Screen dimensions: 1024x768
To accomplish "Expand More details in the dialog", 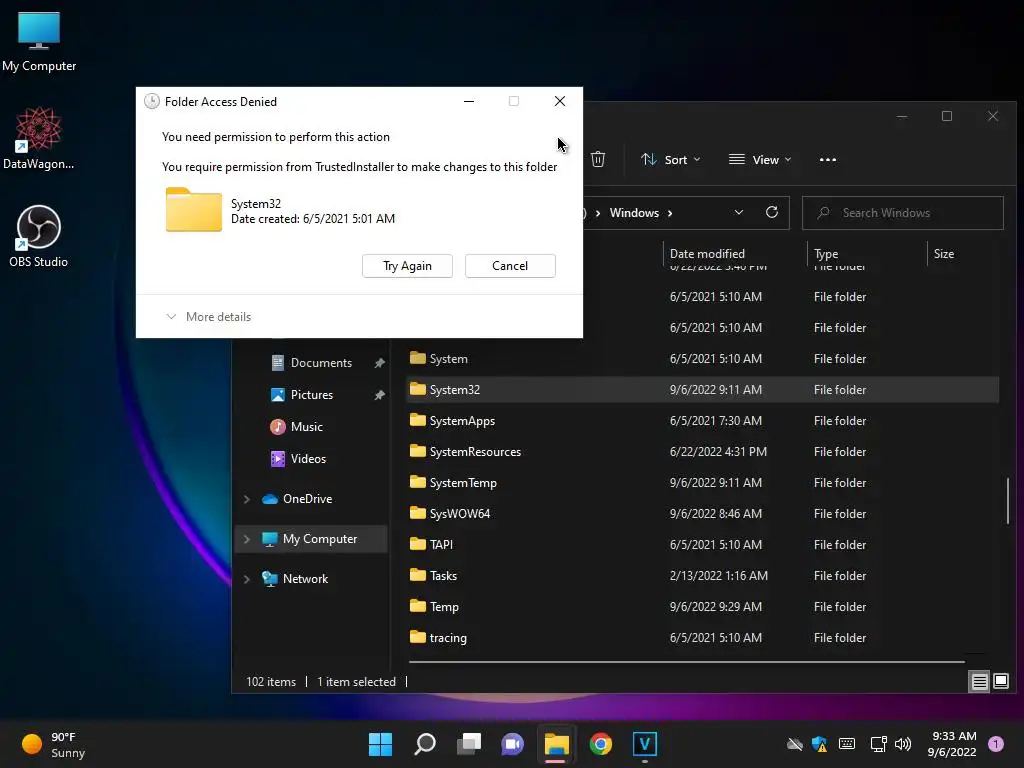I will 209,317.
